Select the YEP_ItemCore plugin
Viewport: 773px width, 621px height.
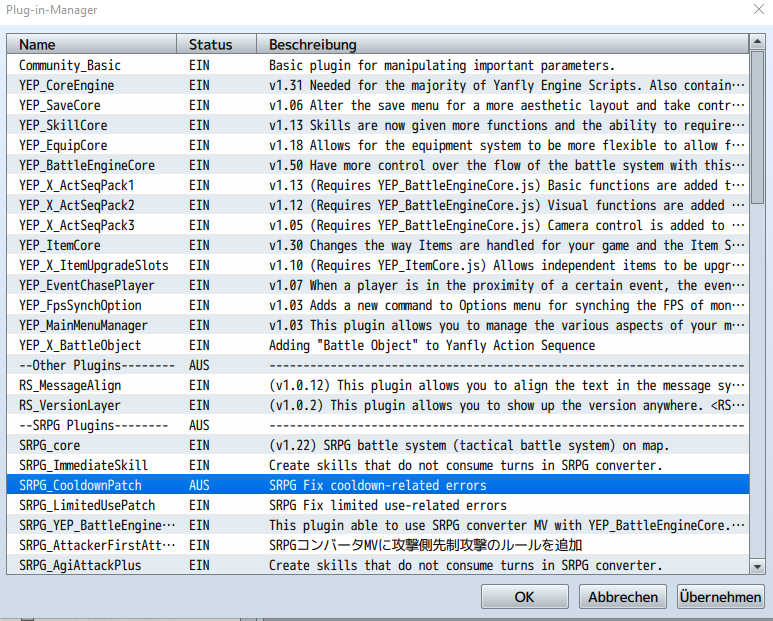click(x=378, y=245)
